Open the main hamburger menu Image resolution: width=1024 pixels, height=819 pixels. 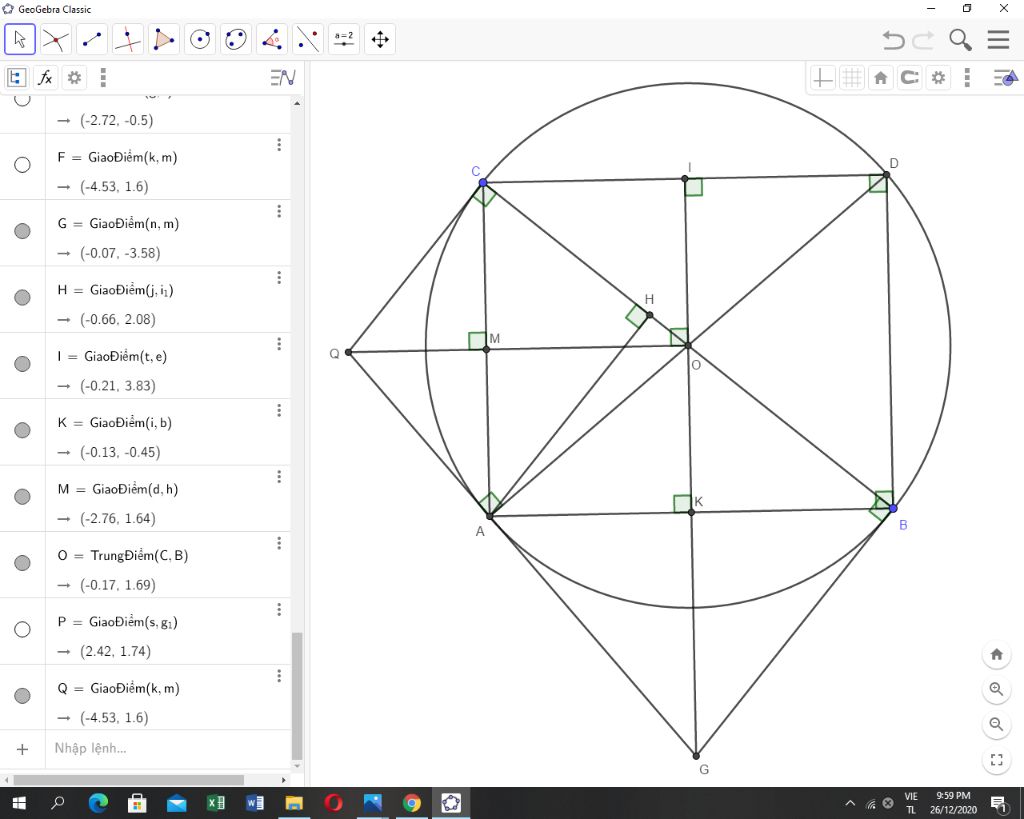click(x=999, y=40)
